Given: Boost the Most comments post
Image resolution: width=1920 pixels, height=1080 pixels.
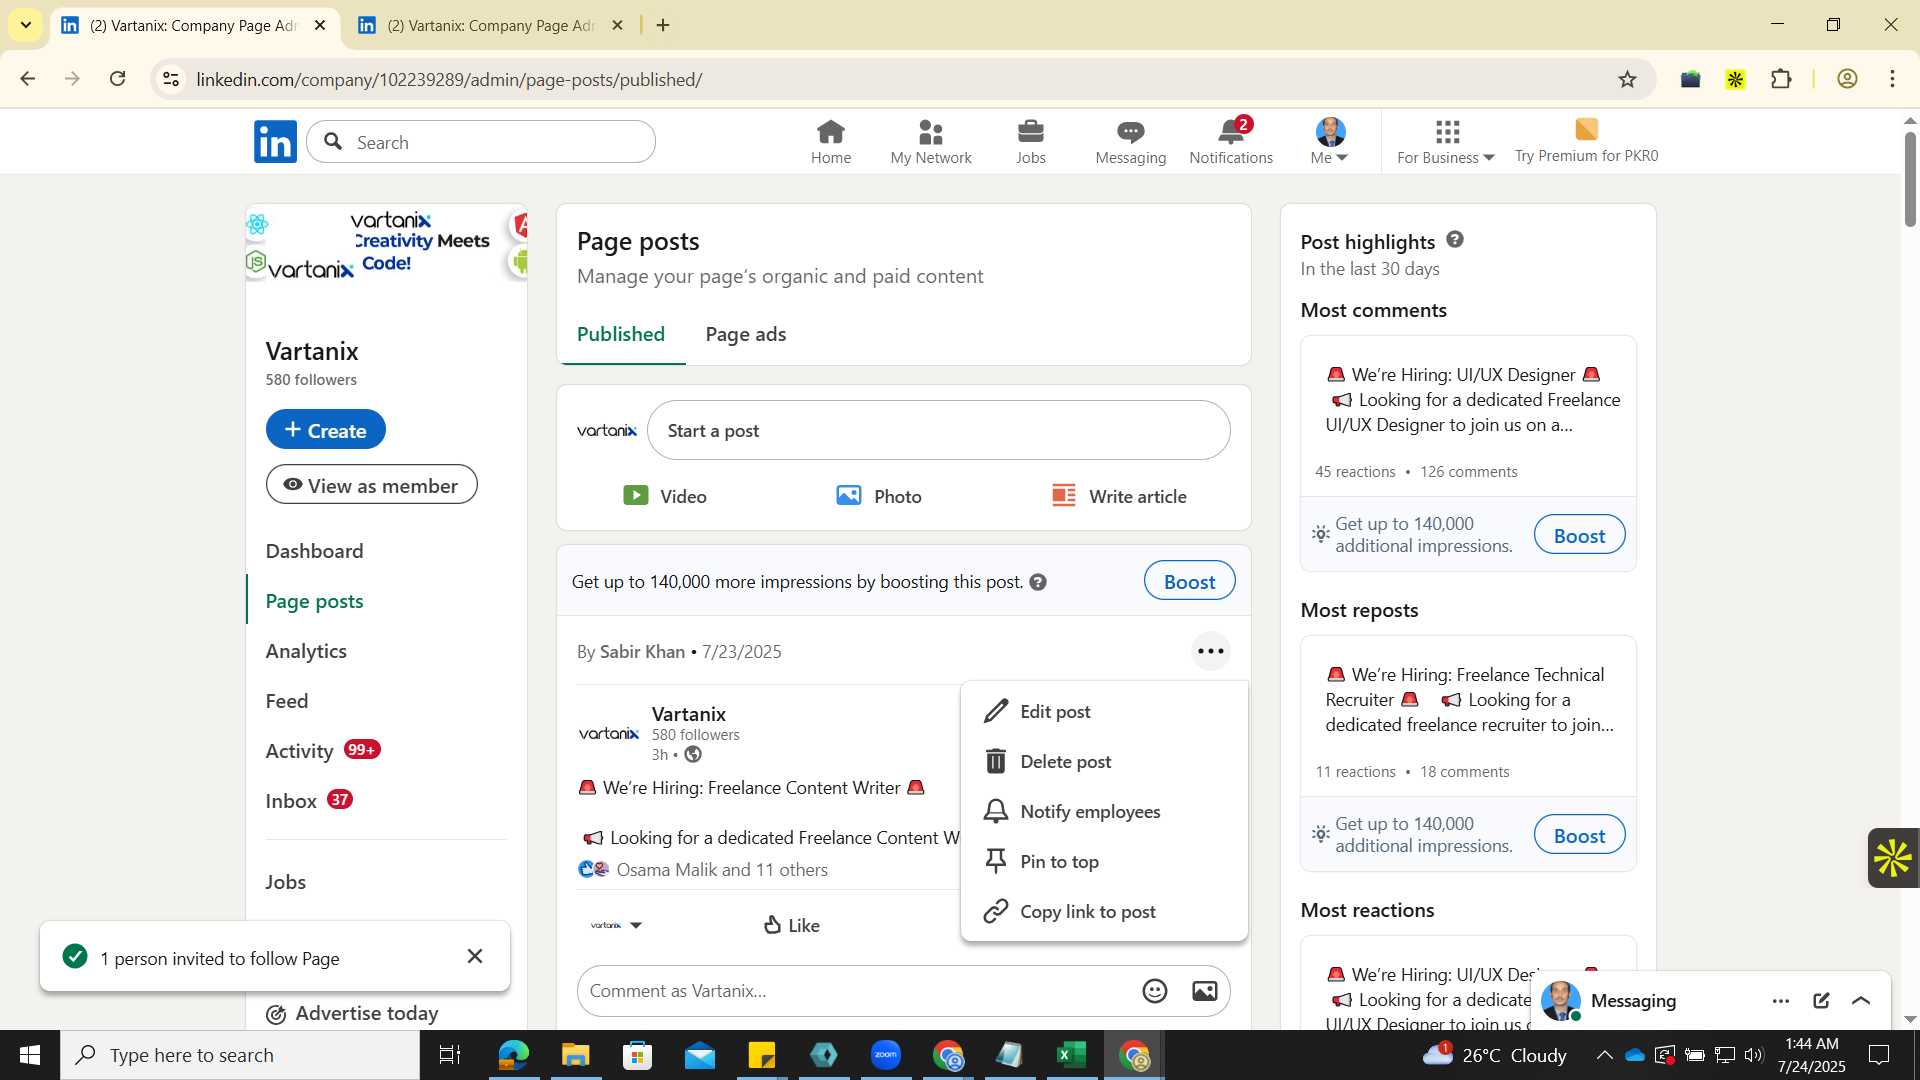Looking at the screenshot, I should 1579,535.
